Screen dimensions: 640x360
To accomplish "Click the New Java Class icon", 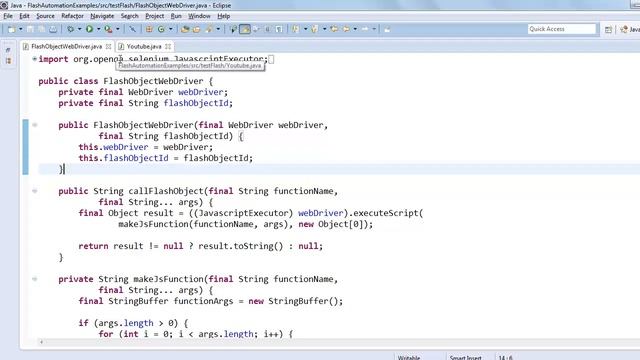I will [x=161, y=29].
